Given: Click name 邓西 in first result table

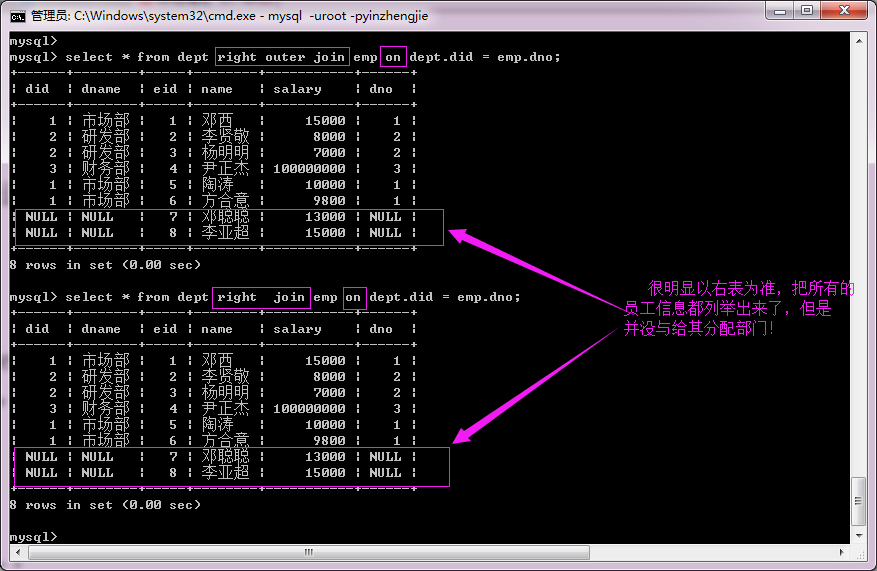Looking at the screenshot, I should [217, 120].
